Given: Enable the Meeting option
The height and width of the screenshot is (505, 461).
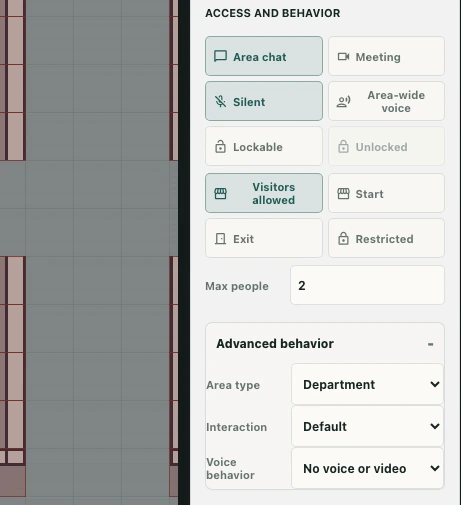Looking at the screenshot, I should tap(386, 56).
